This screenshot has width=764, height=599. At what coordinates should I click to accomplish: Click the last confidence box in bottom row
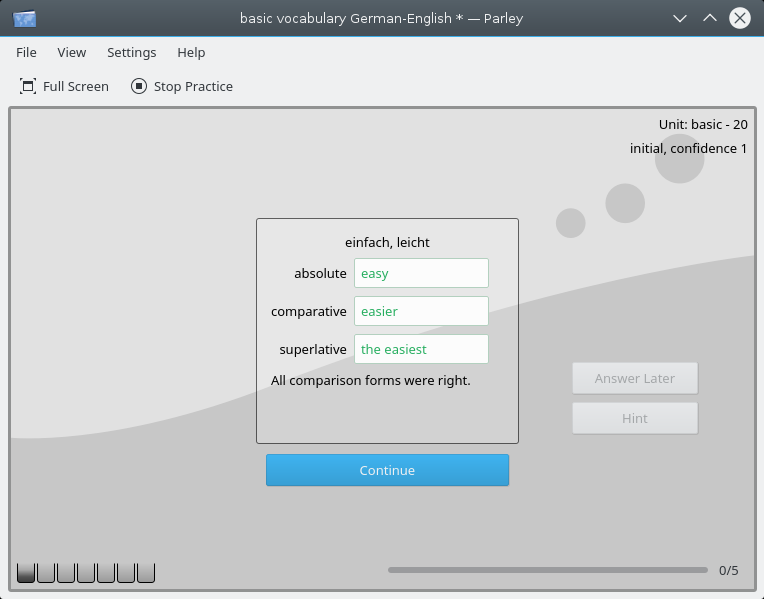click(x=146, y=572)
